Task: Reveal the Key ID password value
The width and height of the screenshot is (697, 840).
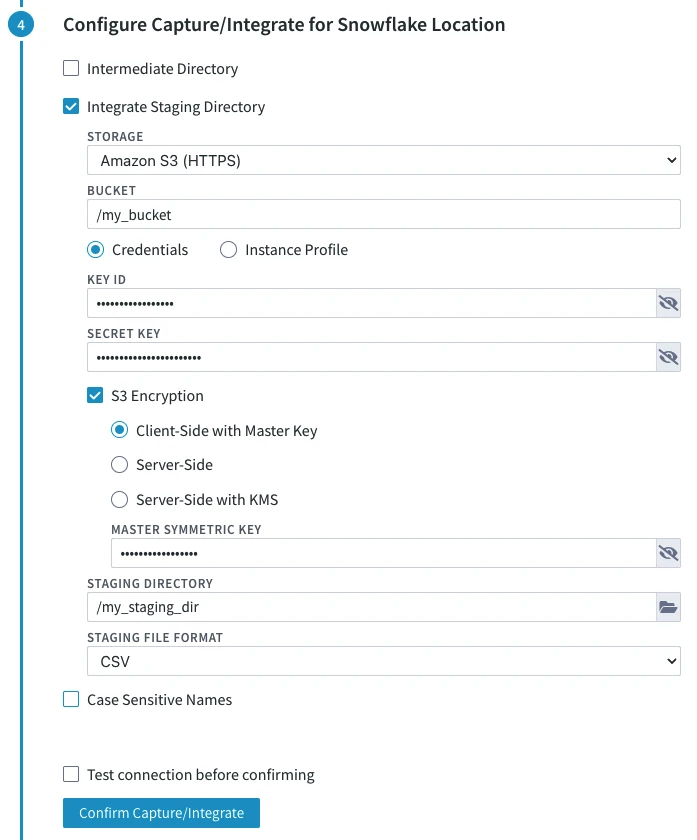Action: tap(668, 303)
